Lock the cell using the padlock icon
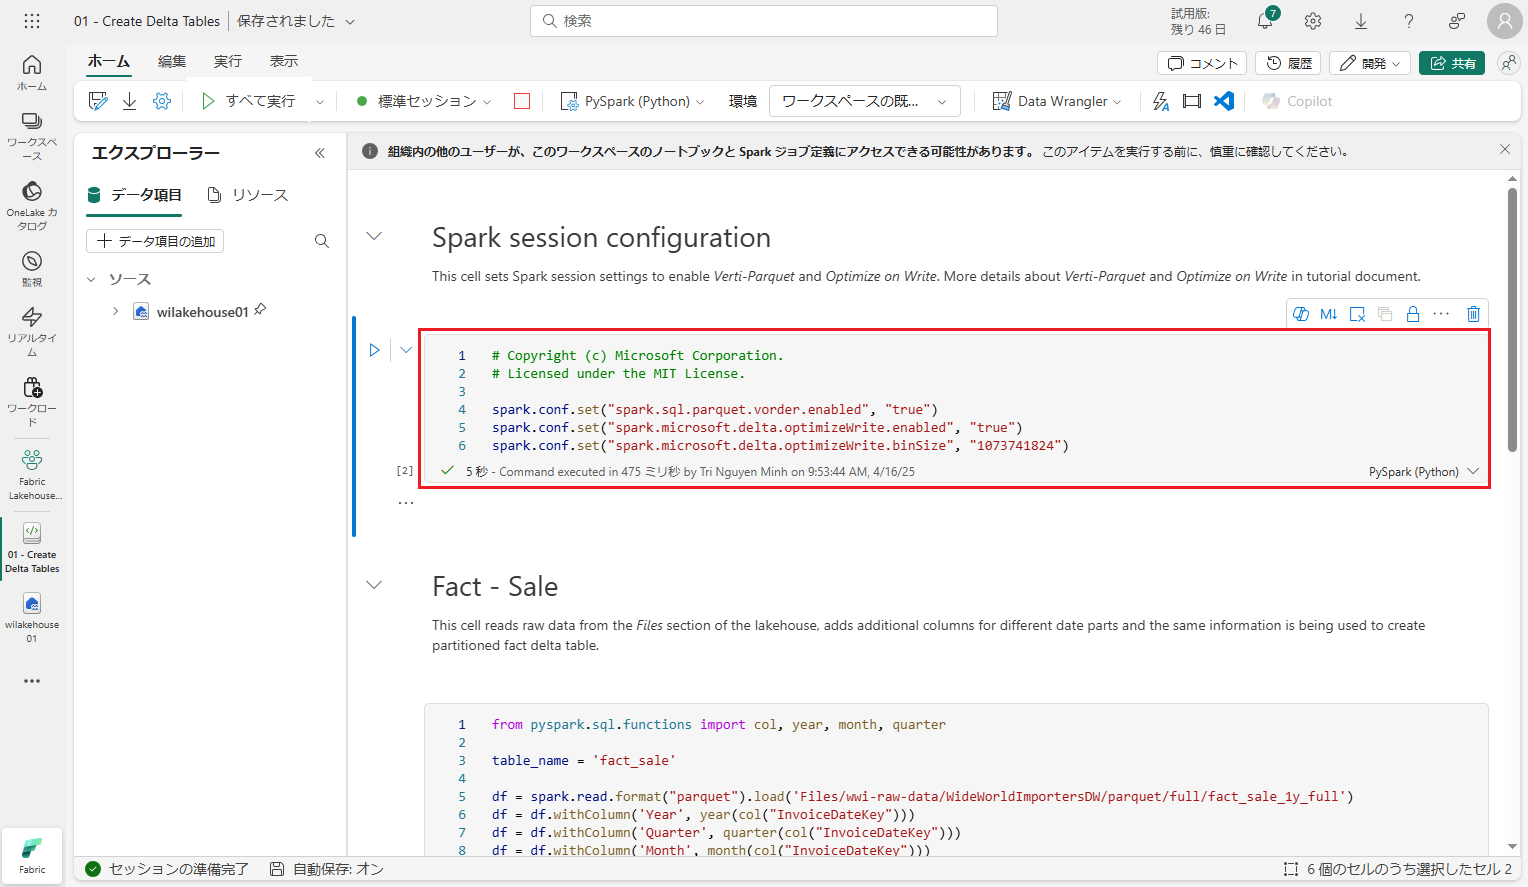Image resolution: width=1528 pixels, height=887 pixels. click(x=1413, y=314)
